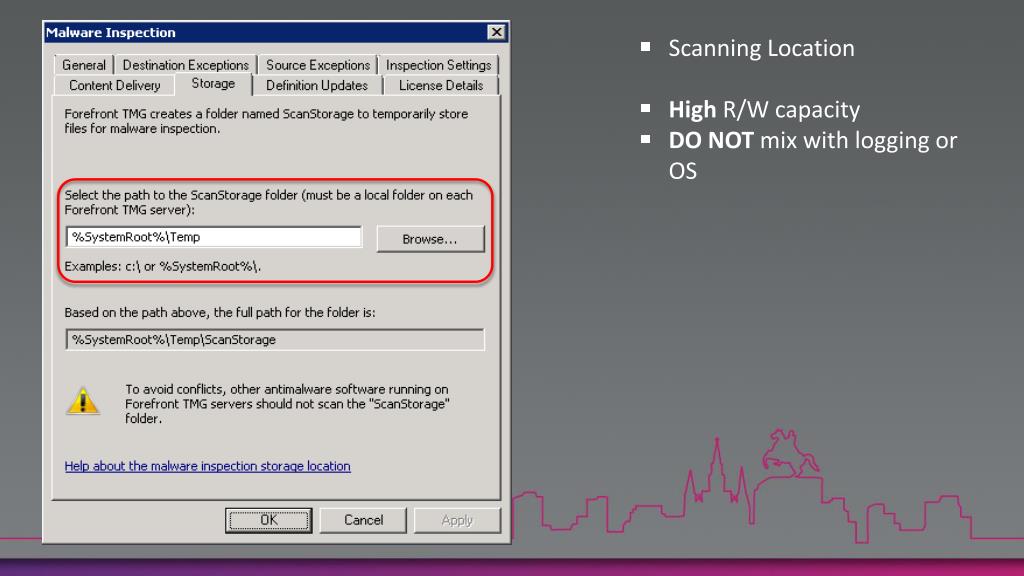The height and width of the screenshot is (576, 1024).
Task: Click the read-only full path field
Action: pyautogui.click(x=275, y=340)
